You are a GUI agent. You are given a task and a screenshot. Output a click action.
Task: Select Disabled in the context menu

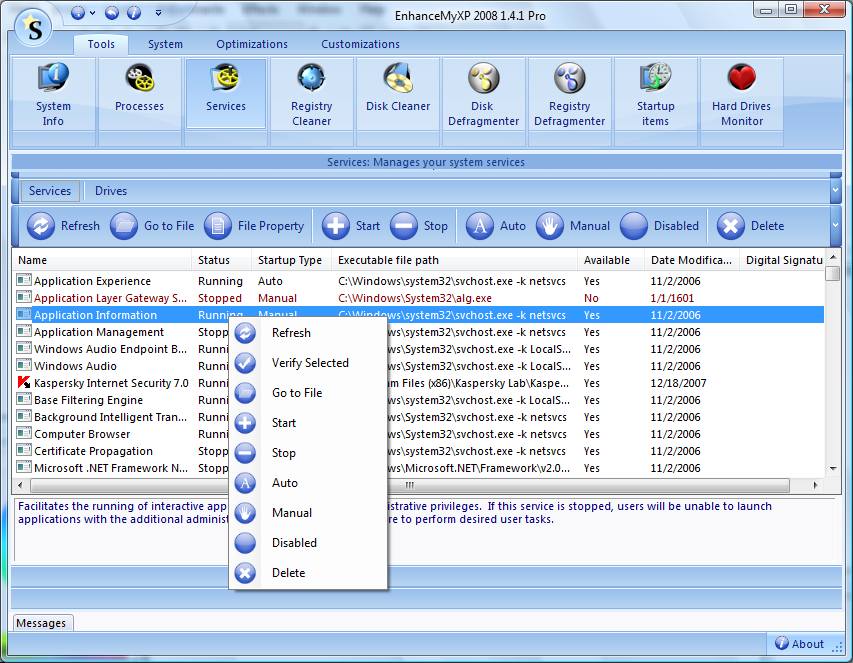[x=294, y=543]
